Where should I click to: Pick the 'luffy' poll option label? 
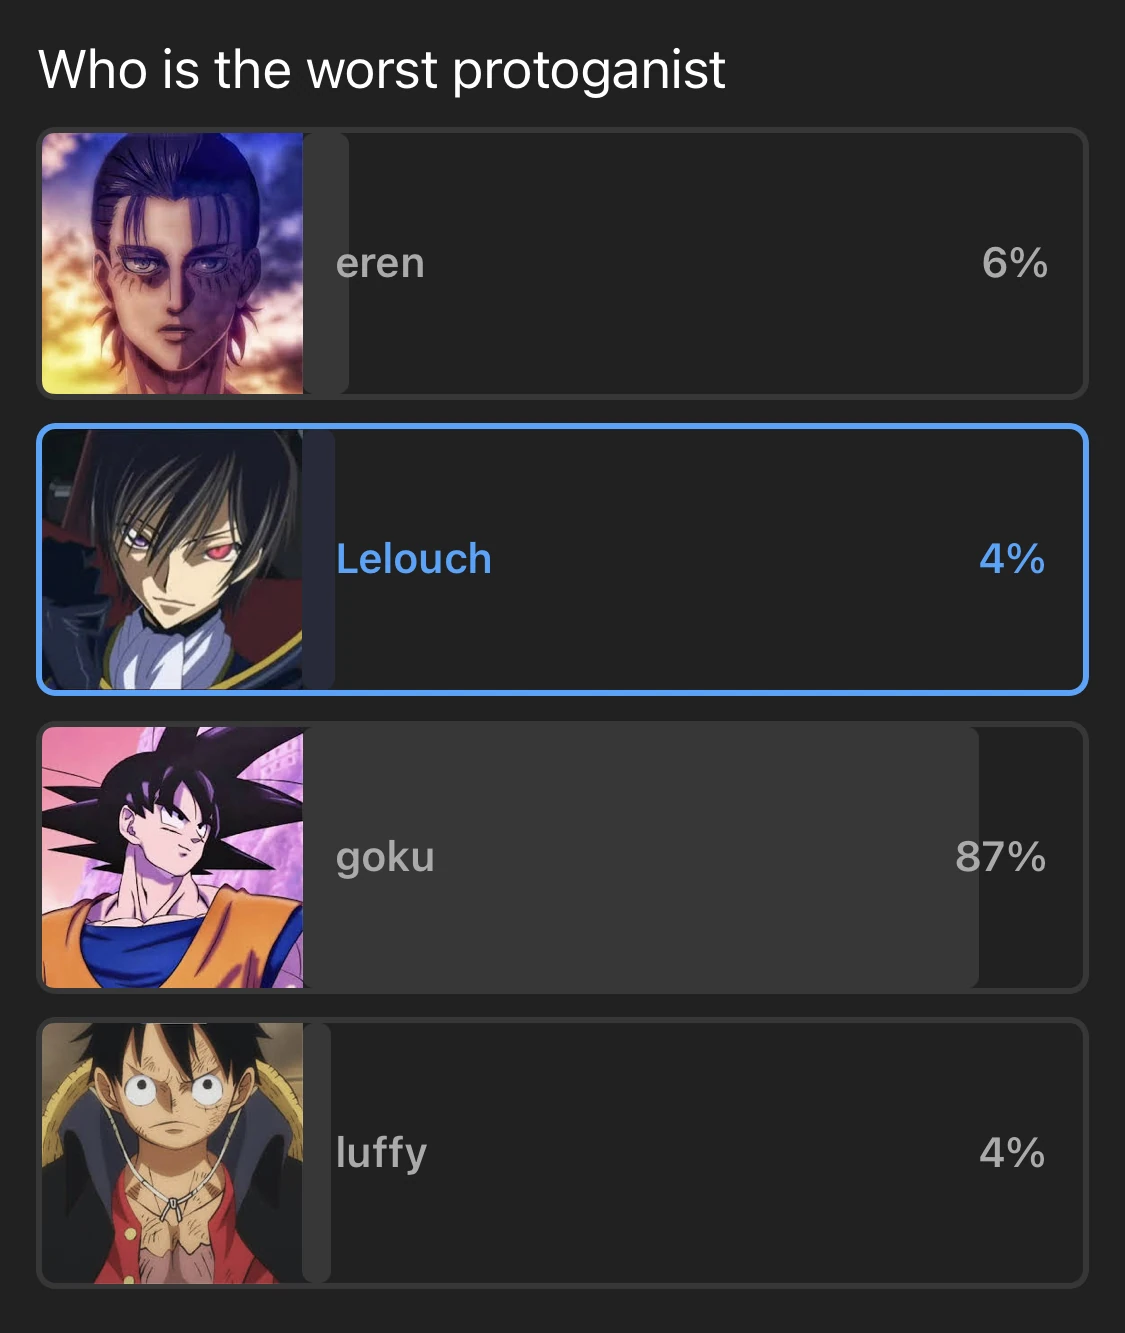tap(381, 1153)
